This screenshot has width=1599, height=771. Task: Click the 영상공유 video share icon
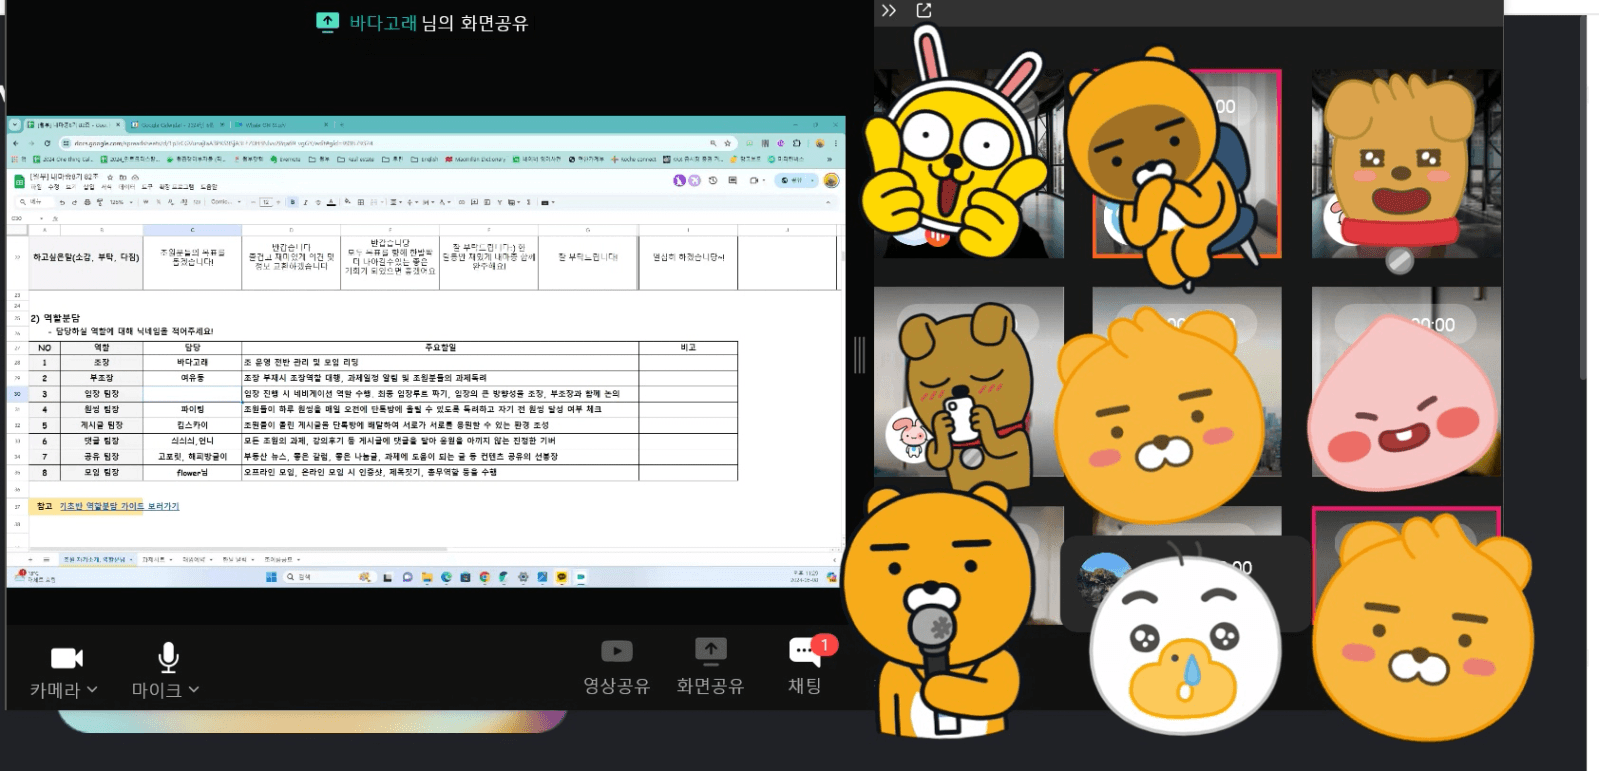617,652
